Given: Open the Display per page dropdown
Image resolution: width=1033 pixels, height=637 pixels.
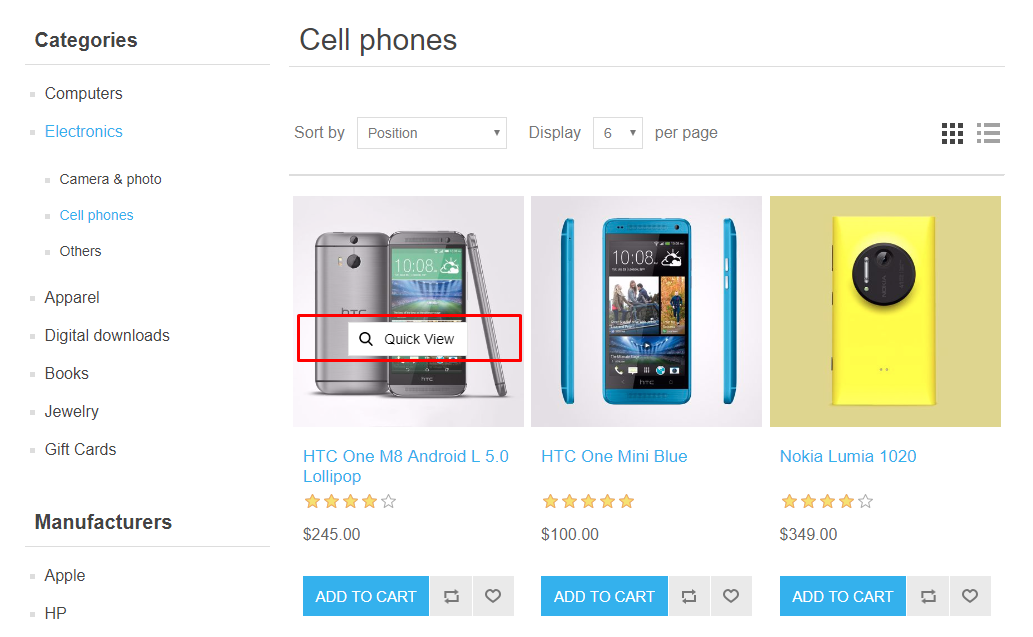Looking at the screenshot, I should (618, 133).
